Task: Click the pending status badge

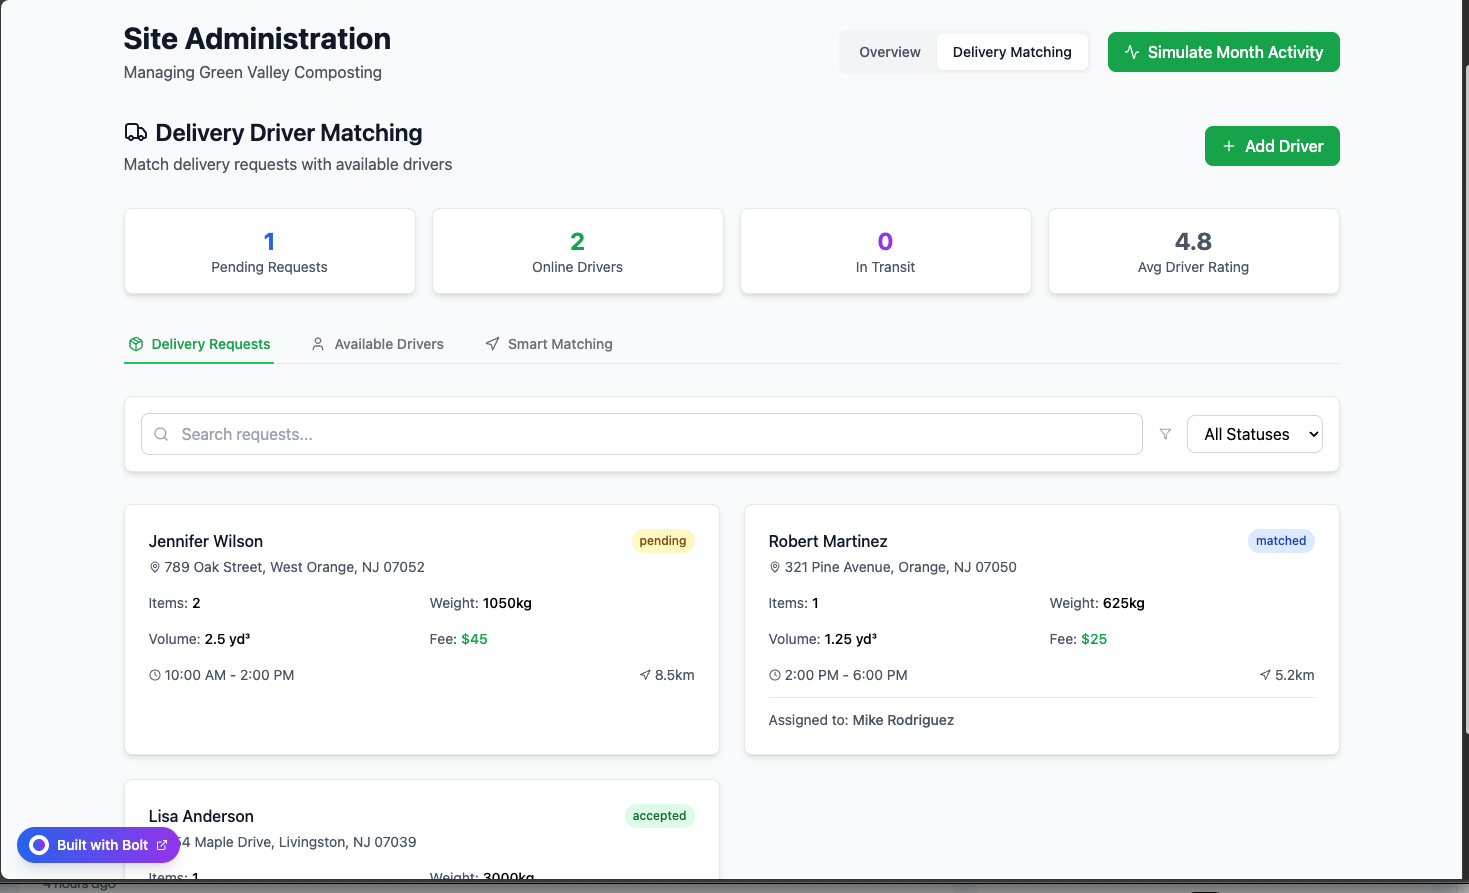Action: [x=663, y=541]
